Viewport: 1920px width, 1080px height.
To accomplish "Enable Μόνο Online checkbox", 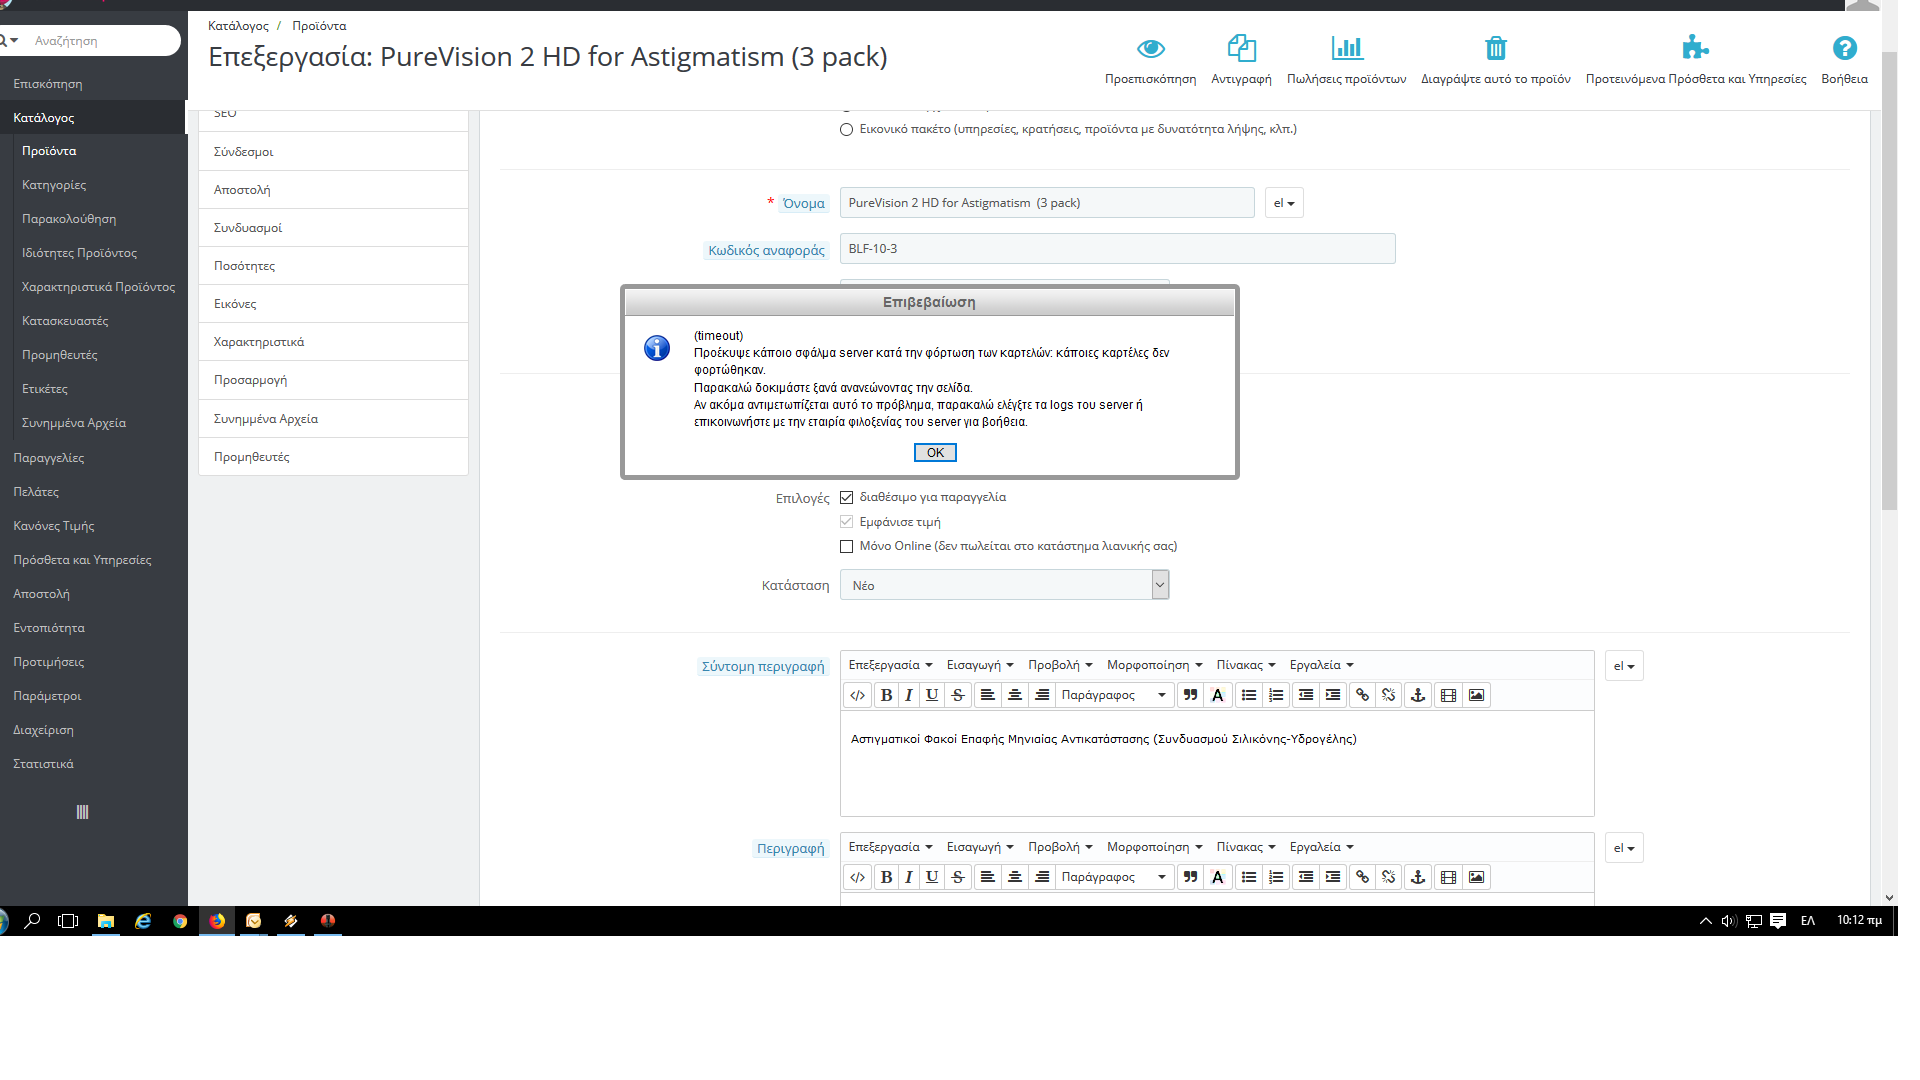I will point(847,546).
